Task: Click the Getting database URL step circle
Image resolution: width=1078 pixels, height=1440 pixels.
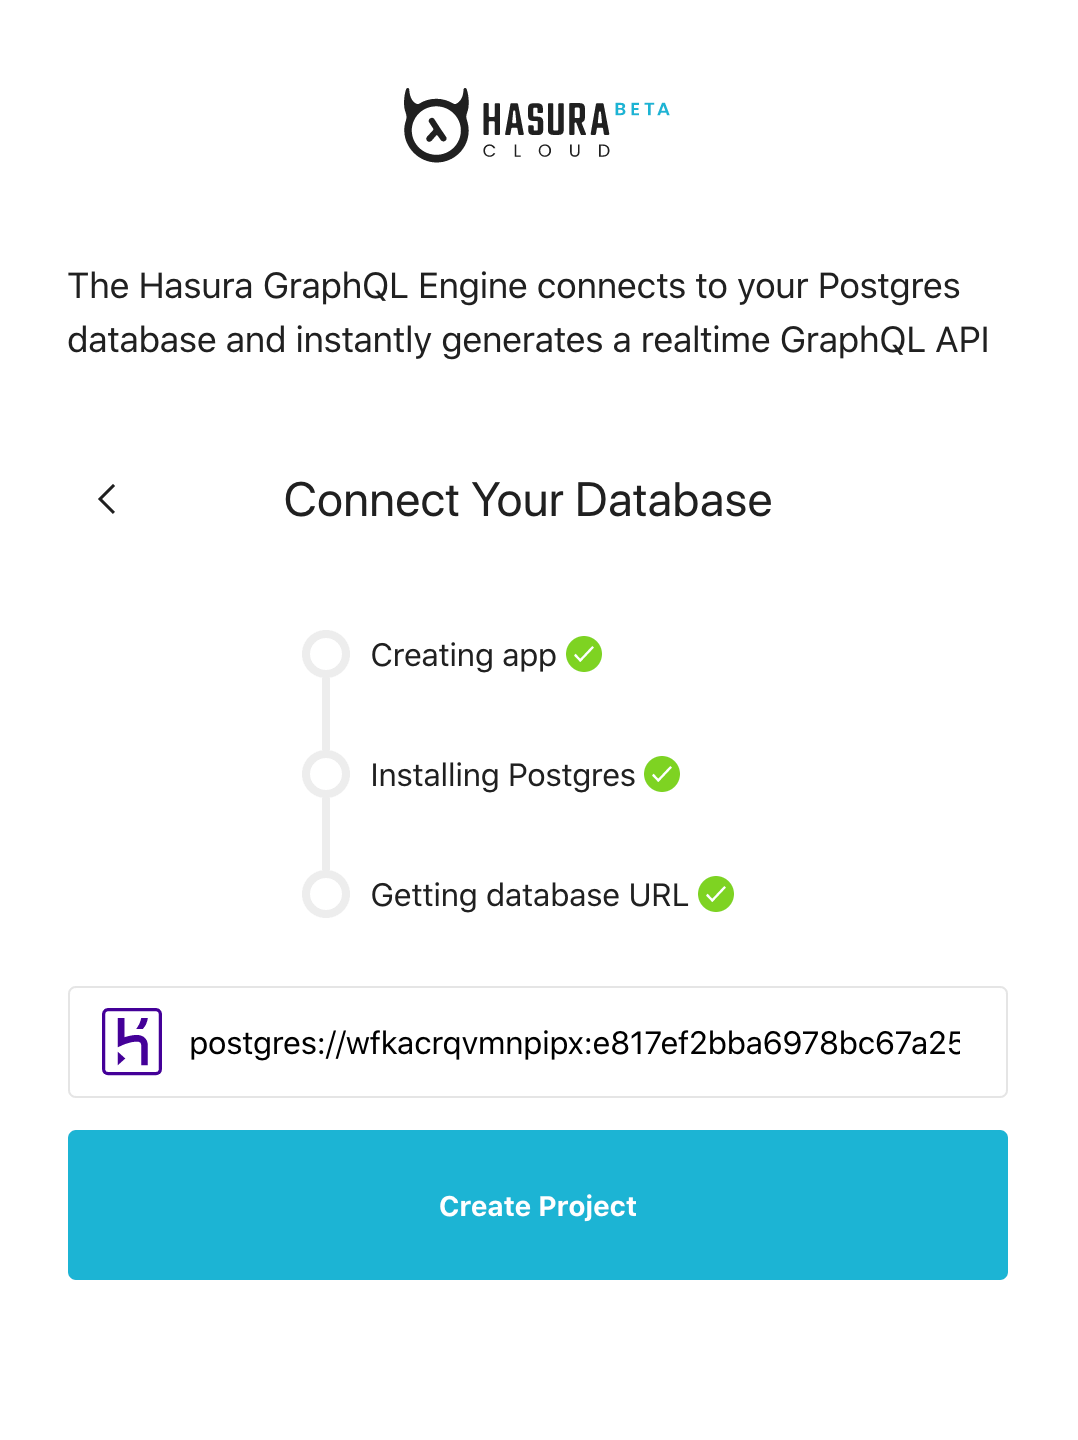Action: 326,894
